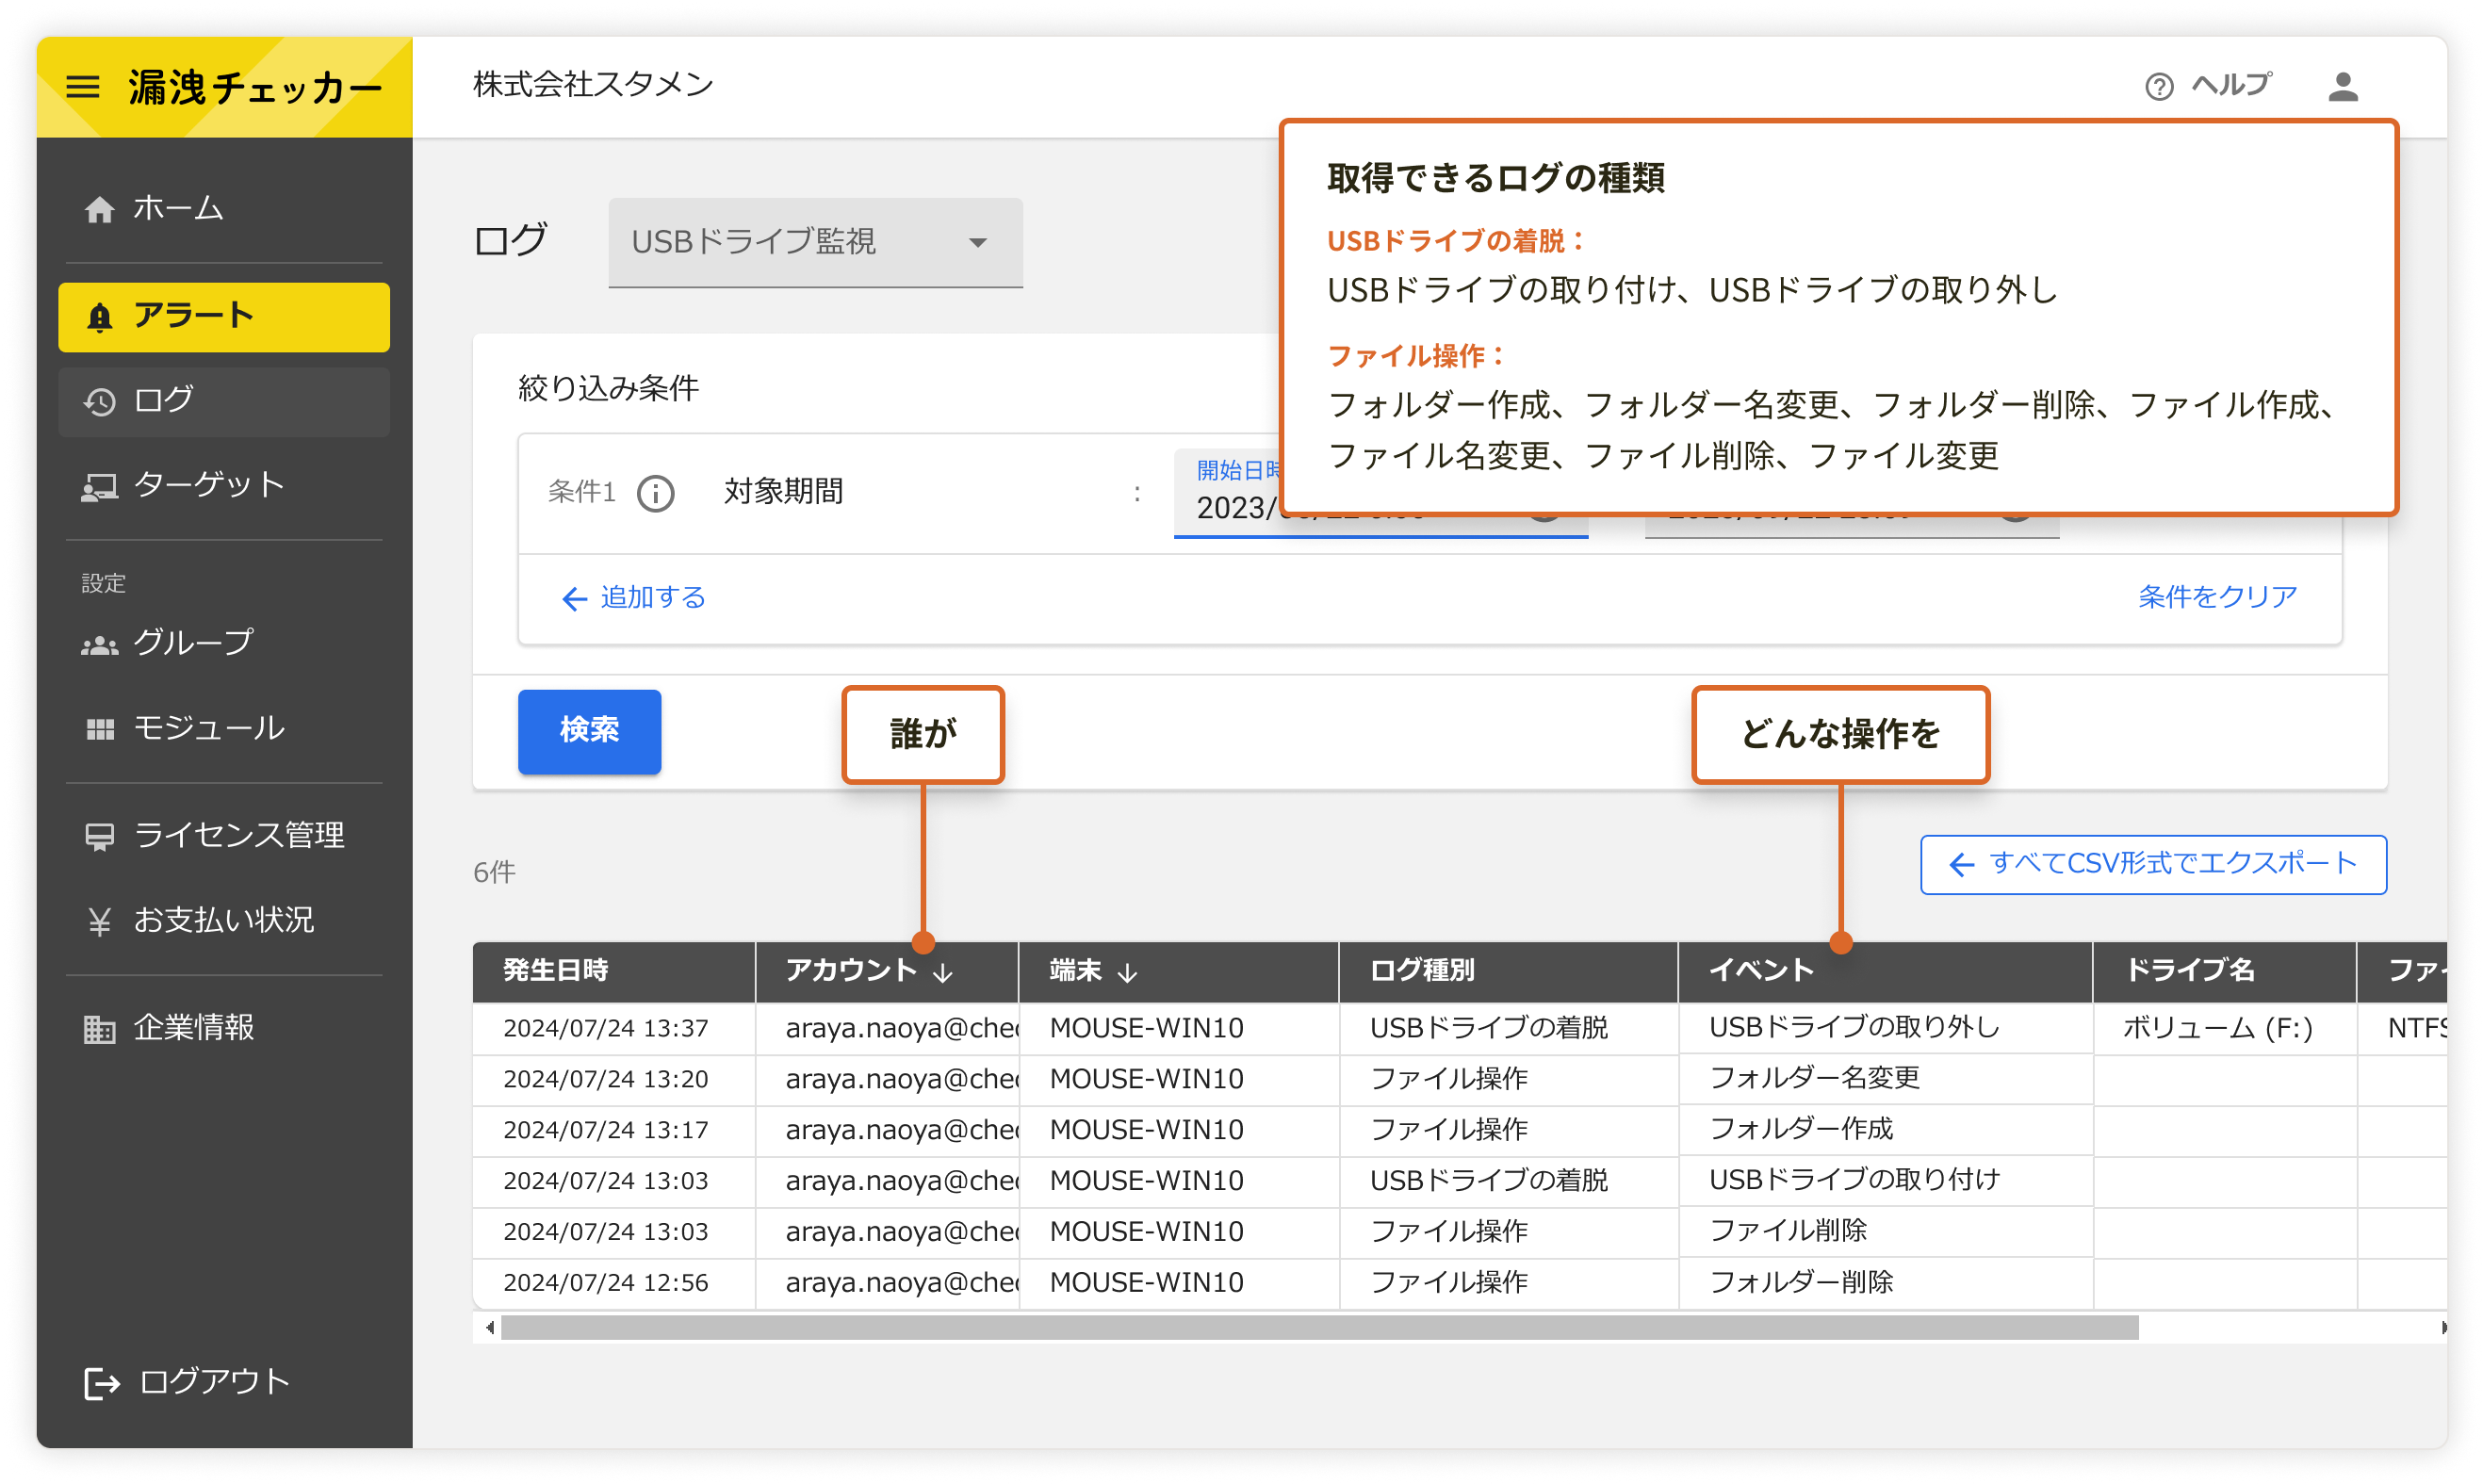Click the horizontal table scrollbar

[1319, 1327]
